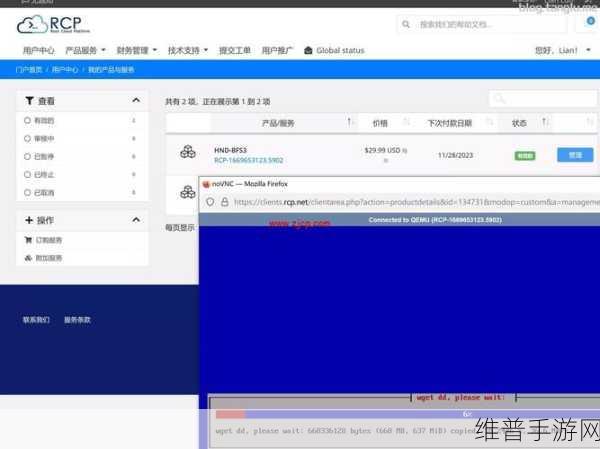Screen dimensions: 600x449
Task: Click the RCP cloud logo
Action: [53, 24]
